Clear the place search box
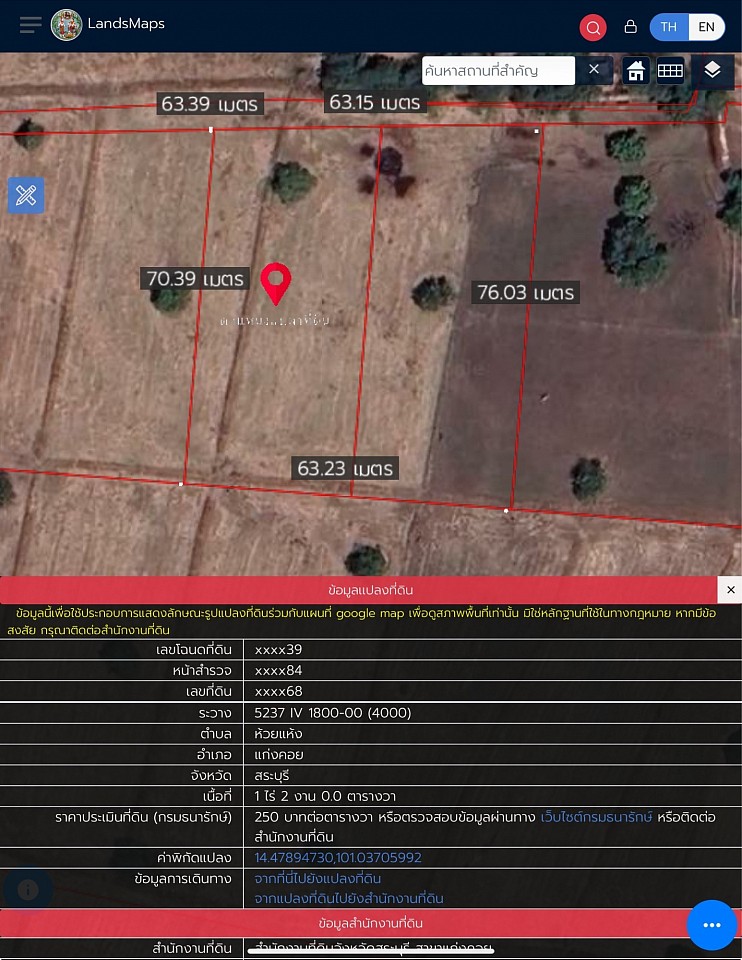Image resolution: width=742 pixels, height=960 pixels. tap(593, 69)
